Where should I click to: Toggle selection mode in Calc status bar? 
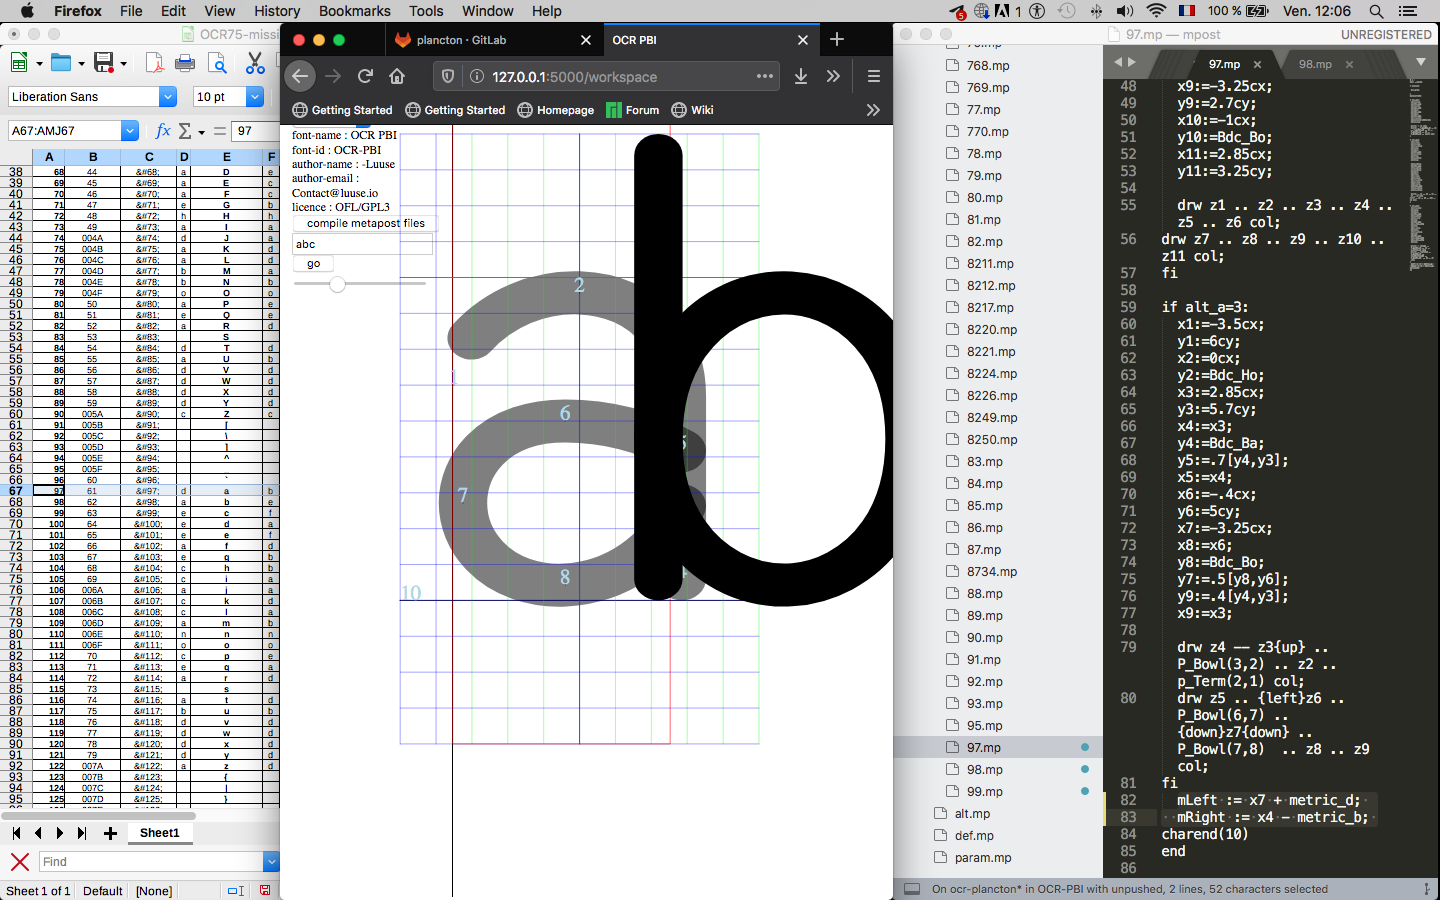(236, 890)
